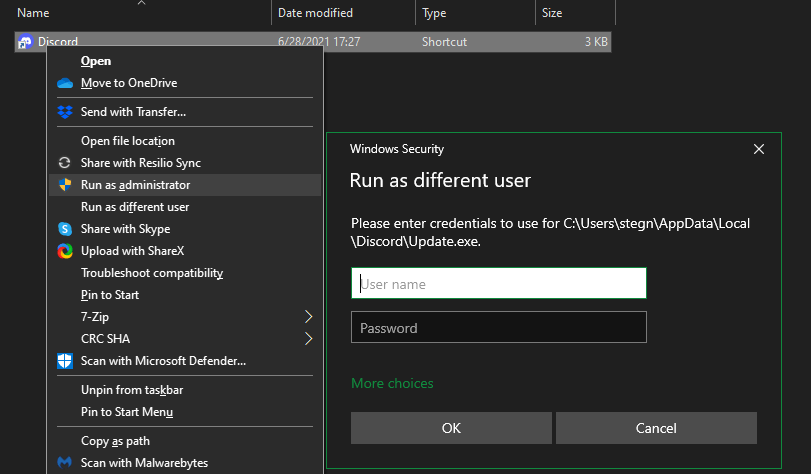The image size is (811, 474).
Task: Click the Resilio Sync icon in context menu
Action: click(x=64, y=163)
